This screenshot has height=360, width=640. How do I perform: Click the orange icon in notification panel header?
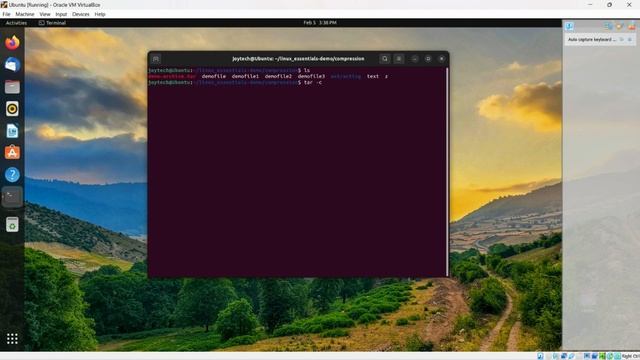620,27
